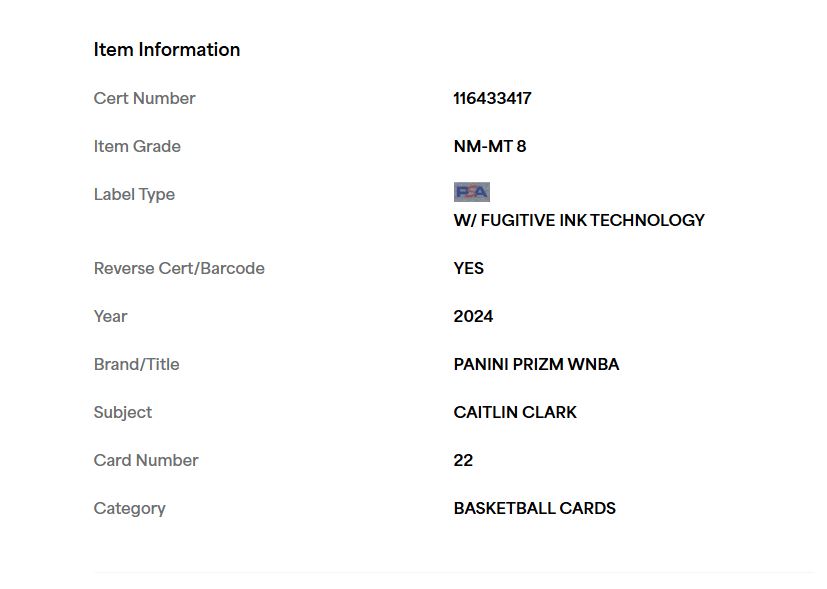Image resolution: width=827 pixels, height=589 pixels.
Task: Click the Reverse Cert/Barcode label
Action: coord(179,268)
